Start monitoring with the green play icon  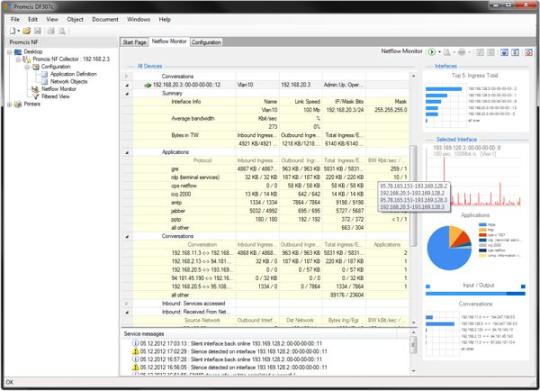432,52
